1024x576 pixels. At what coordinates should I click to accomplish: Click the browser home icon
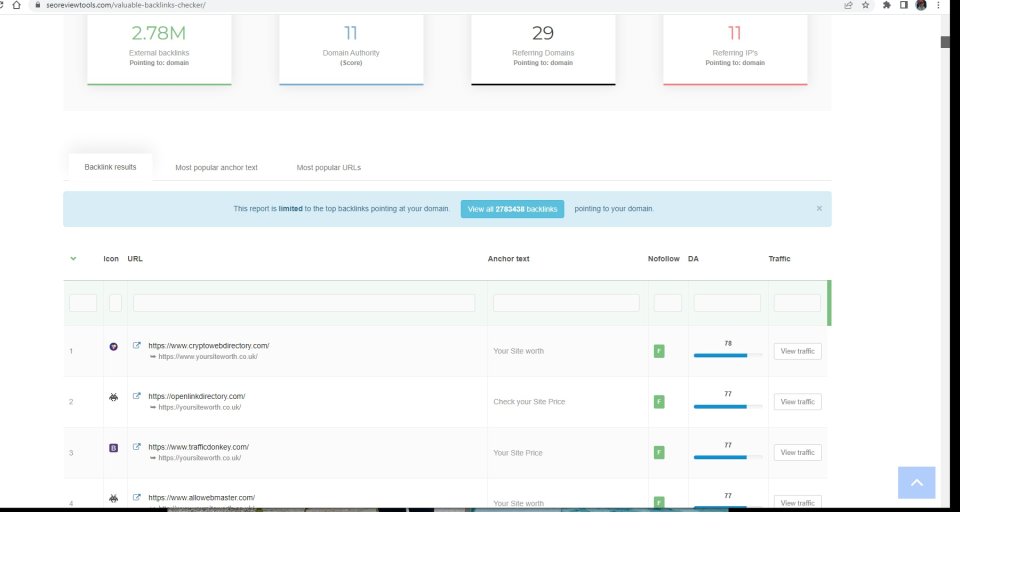[16, 5]
